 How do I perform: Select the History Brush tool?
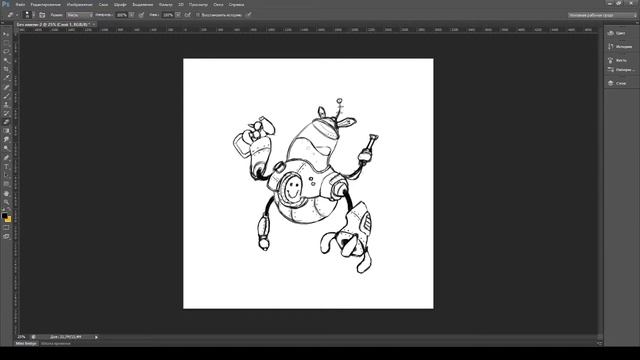point(6,113)
